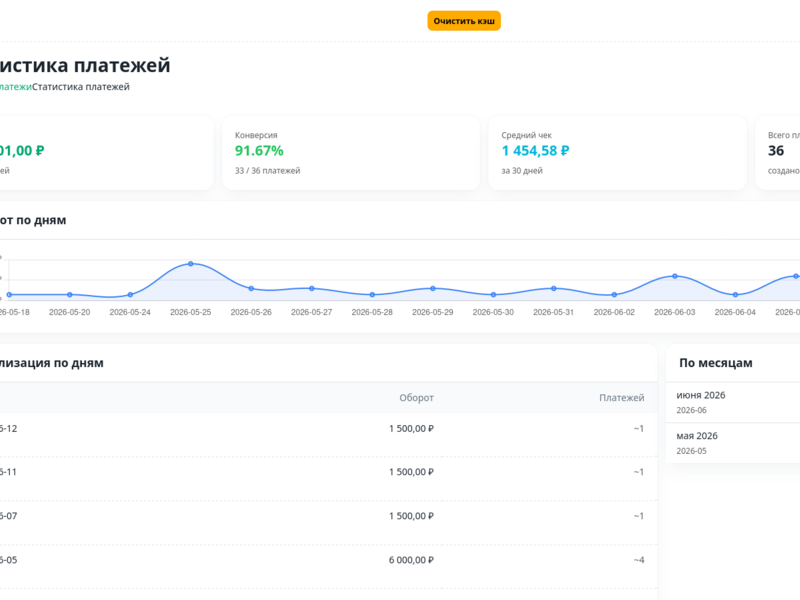Click the axis label 2026-06-02
This screenshot has height=600, width=800.
coord(614,312)
